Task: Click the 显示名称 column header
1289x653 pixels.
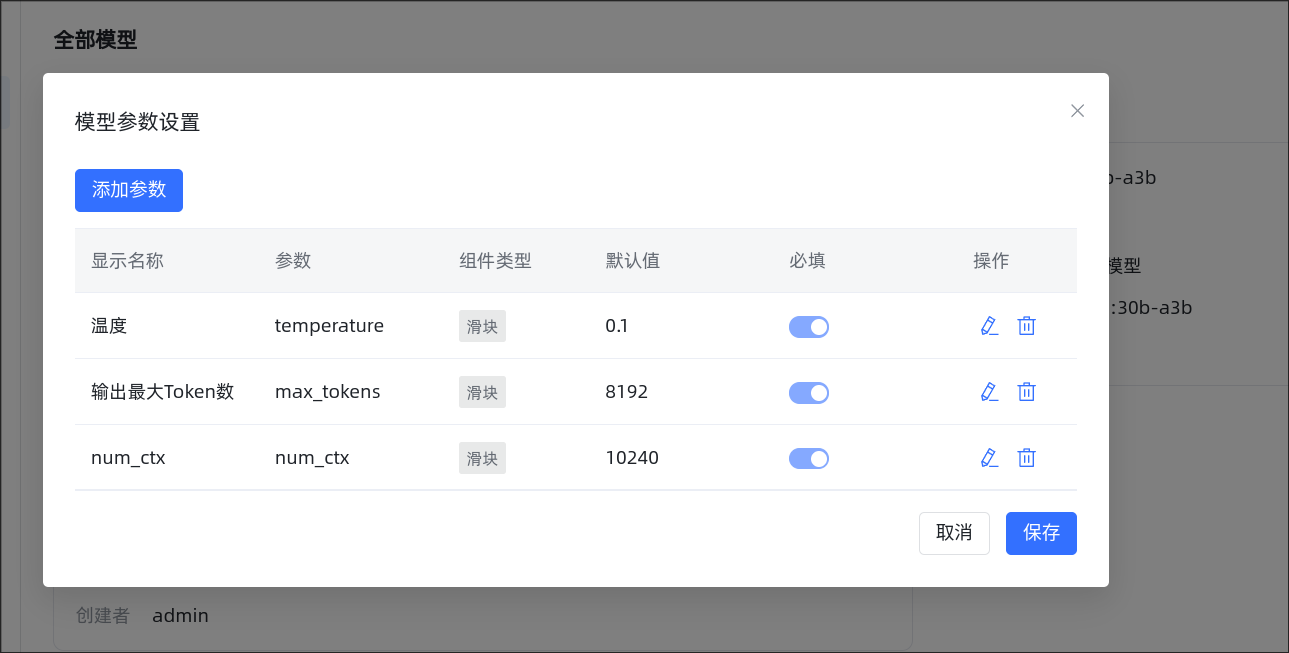Action: (x=127, y=261)
